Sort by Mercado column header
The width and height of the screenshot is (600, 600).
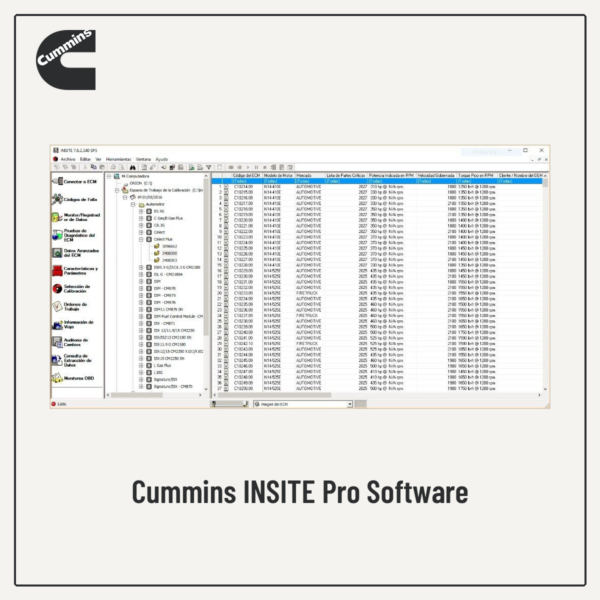tap(310, 175)
